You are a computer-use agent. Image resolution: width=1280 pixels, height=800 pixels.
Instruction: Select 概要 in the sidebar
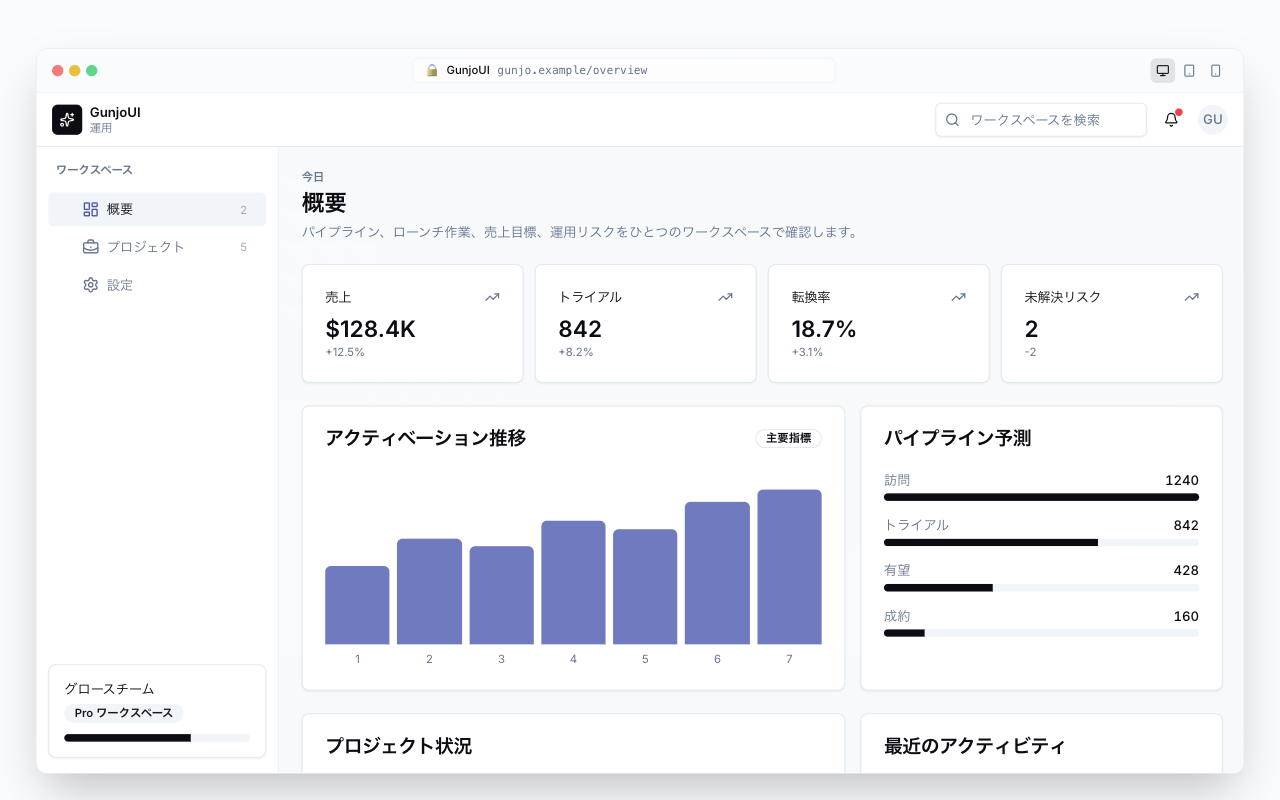(157, 209)
